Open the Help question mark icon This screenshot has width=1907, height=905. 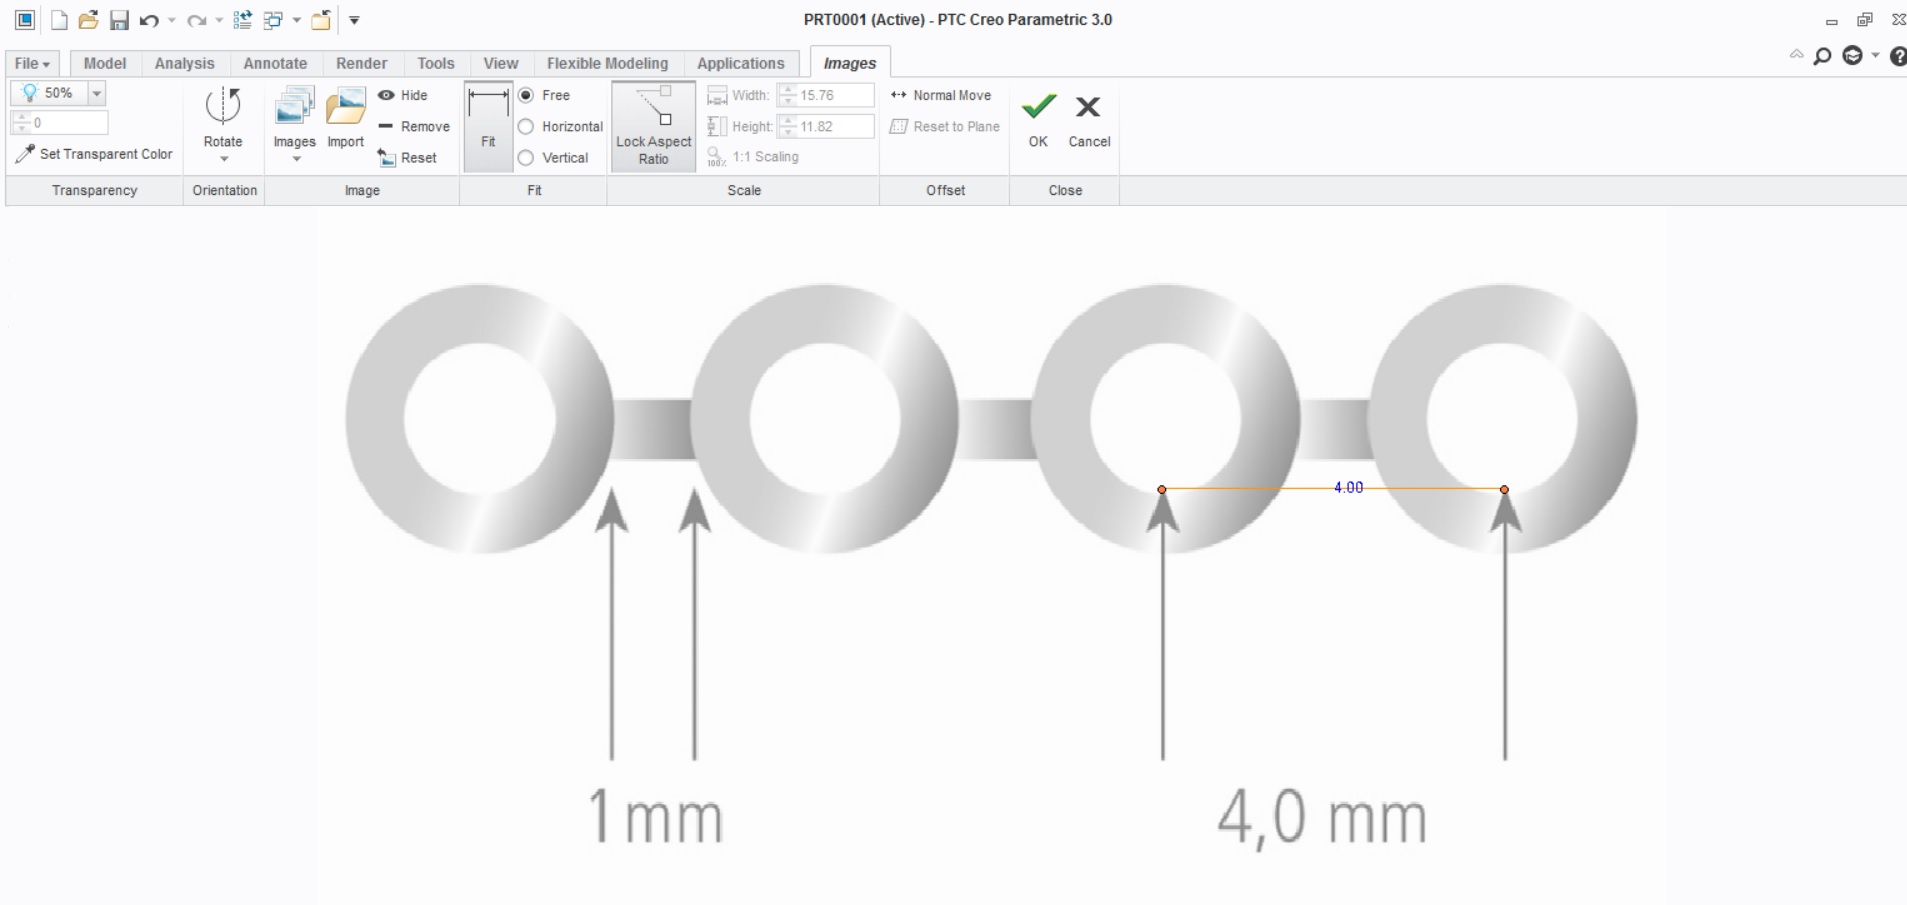(1897, 56)
